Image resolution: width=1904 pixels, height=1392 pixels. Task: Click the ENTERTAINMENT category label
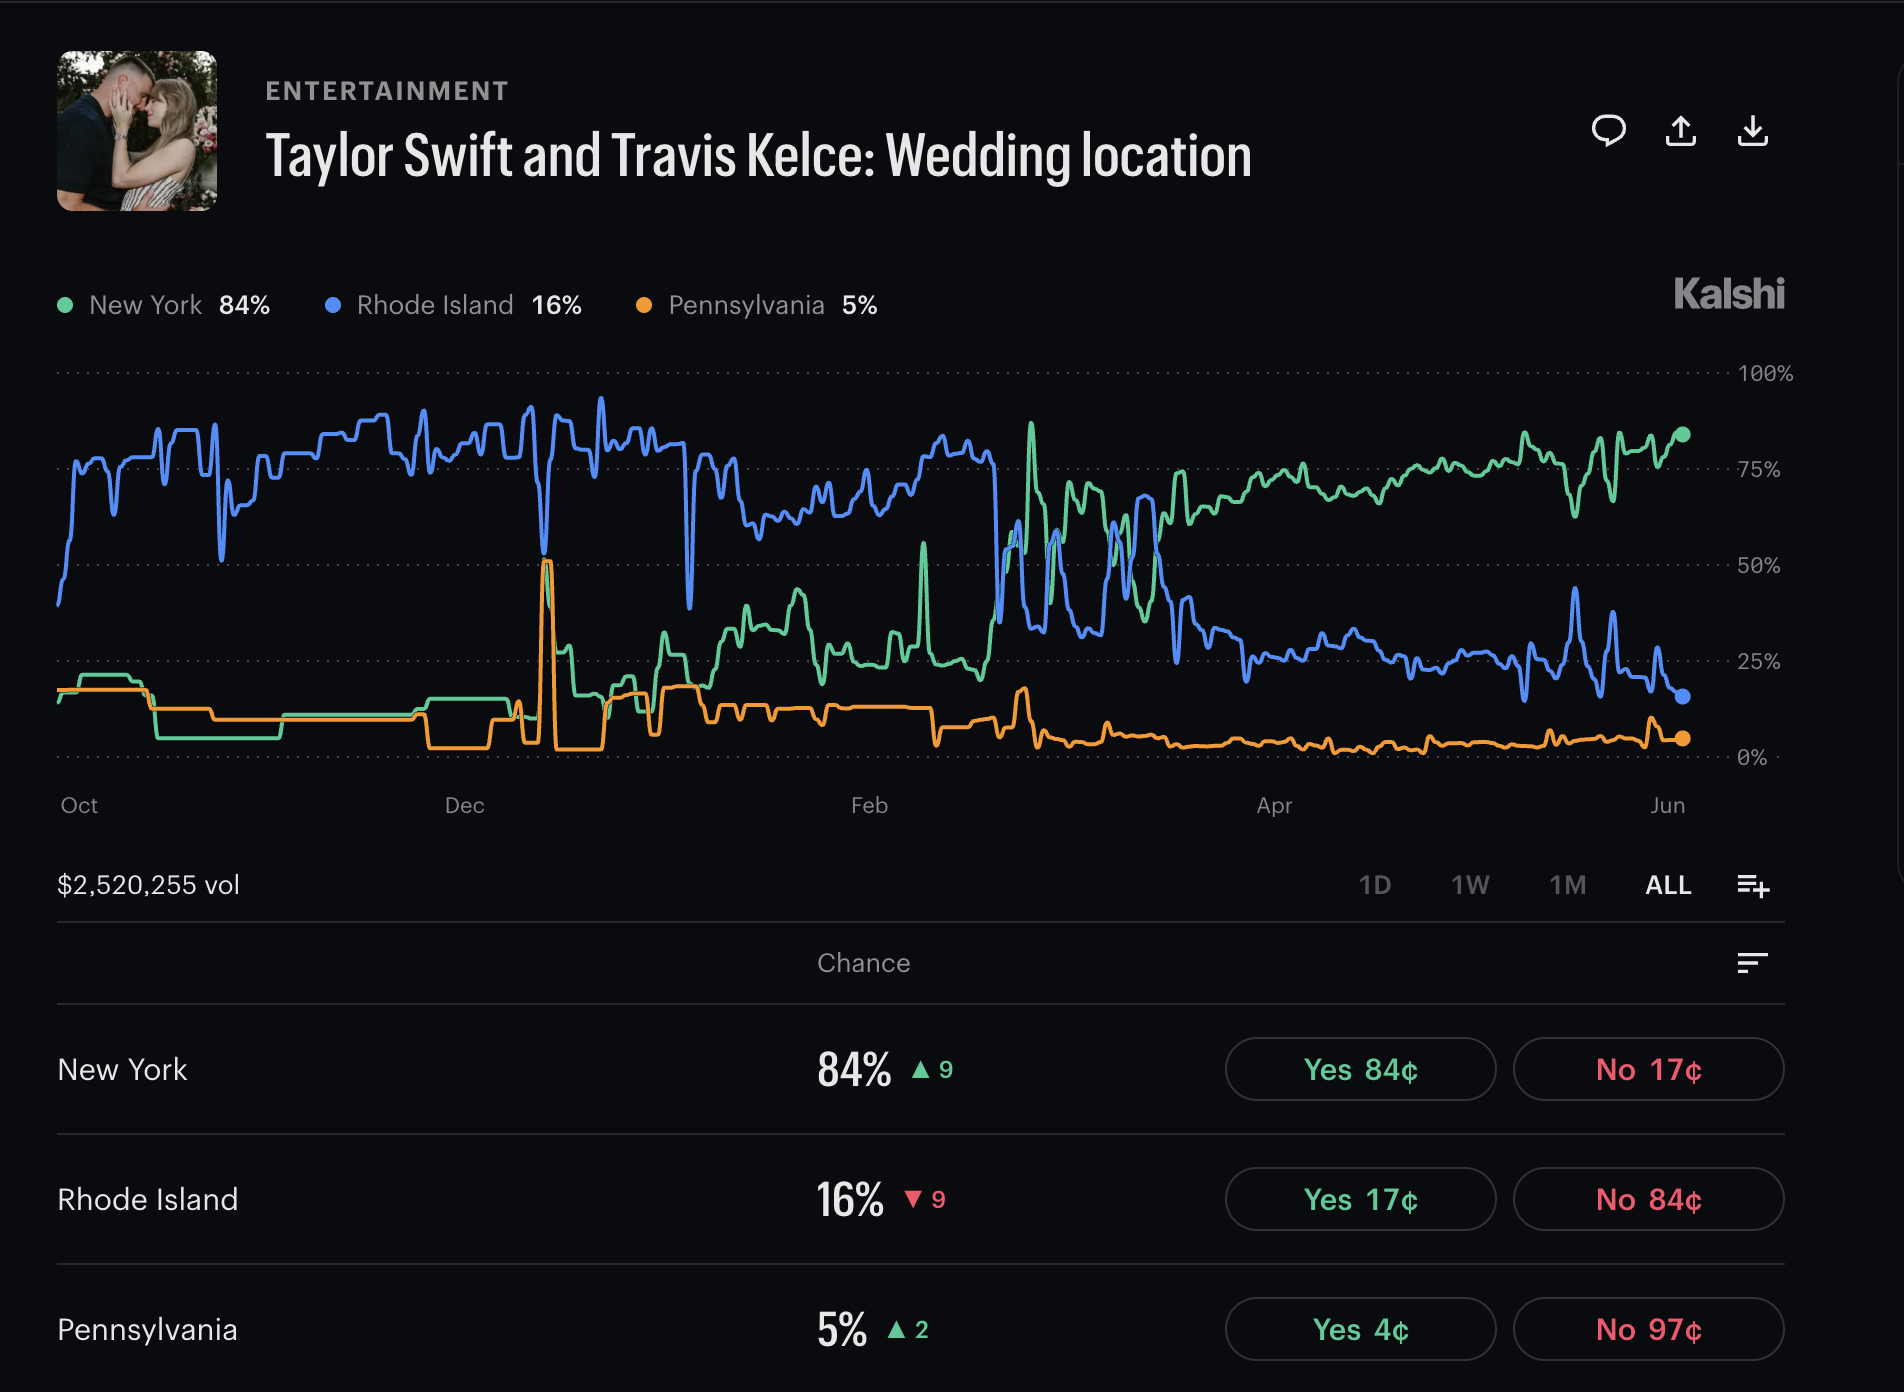click(387, 91)
